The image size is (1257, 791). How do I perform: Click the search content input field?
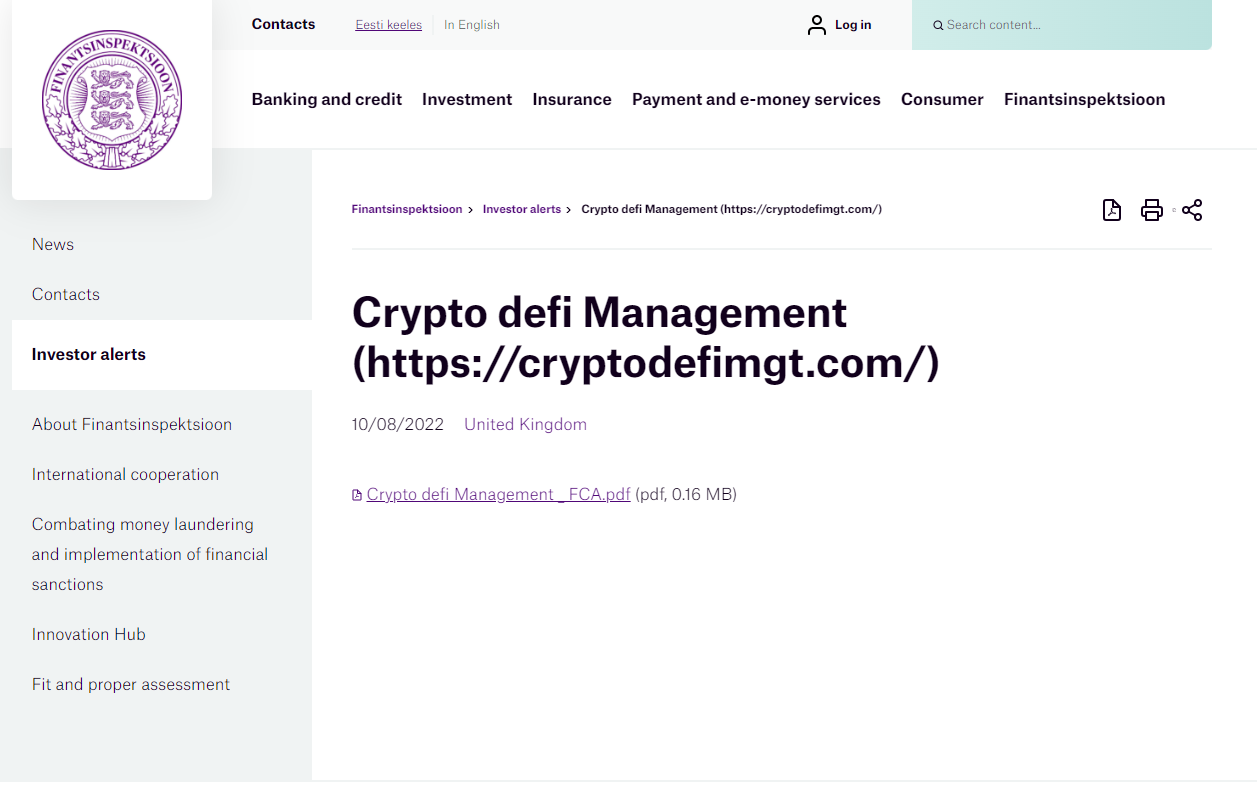(1070, 25)
